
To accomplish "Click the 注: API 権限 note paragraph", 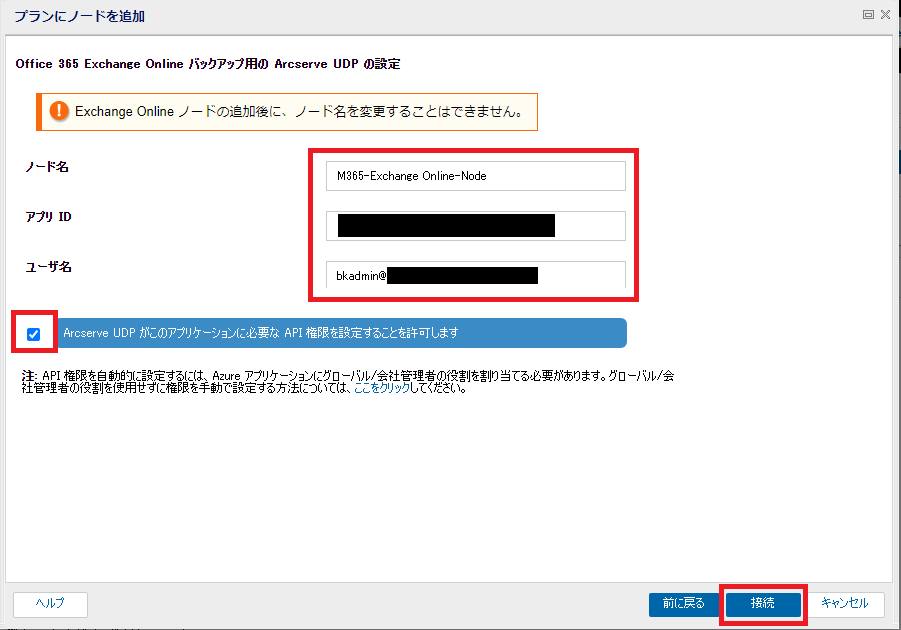I will [x=348, y=382].
